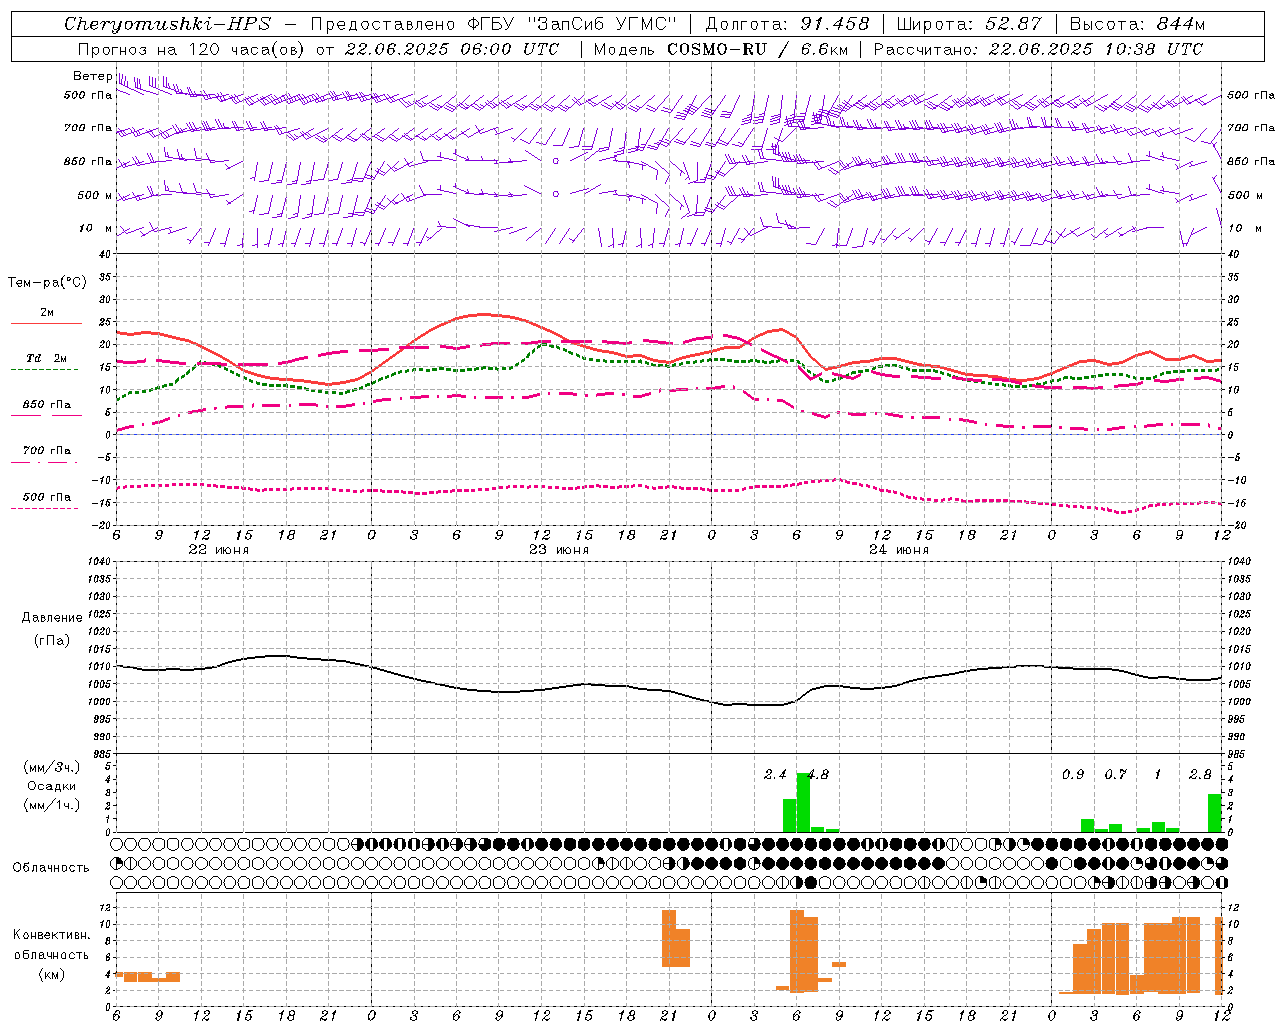
Task: Select the text Предоставлено ФГБУ "ЗапСиб УГМС"
Action: tap(494, 24)
